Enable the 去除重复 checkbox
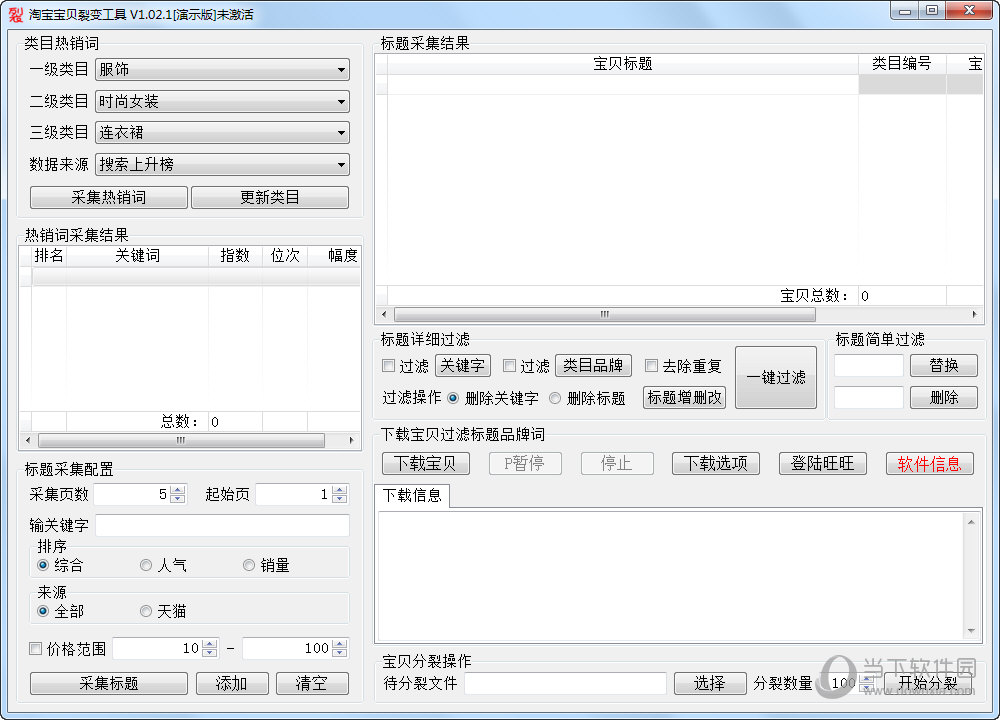The height and width of the screenshot is (720, 1000). [x=651, y=366]
